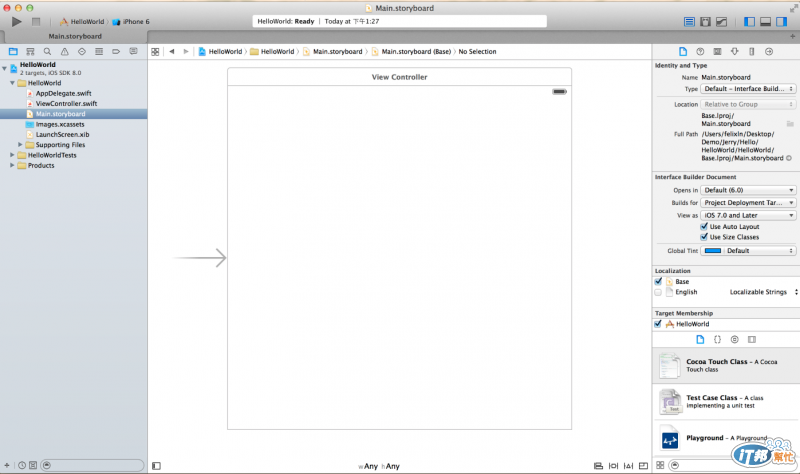Toggle the Navigator panel visibility
The height and width of the screenshot is (474, 800).
(x=749, y=21)
